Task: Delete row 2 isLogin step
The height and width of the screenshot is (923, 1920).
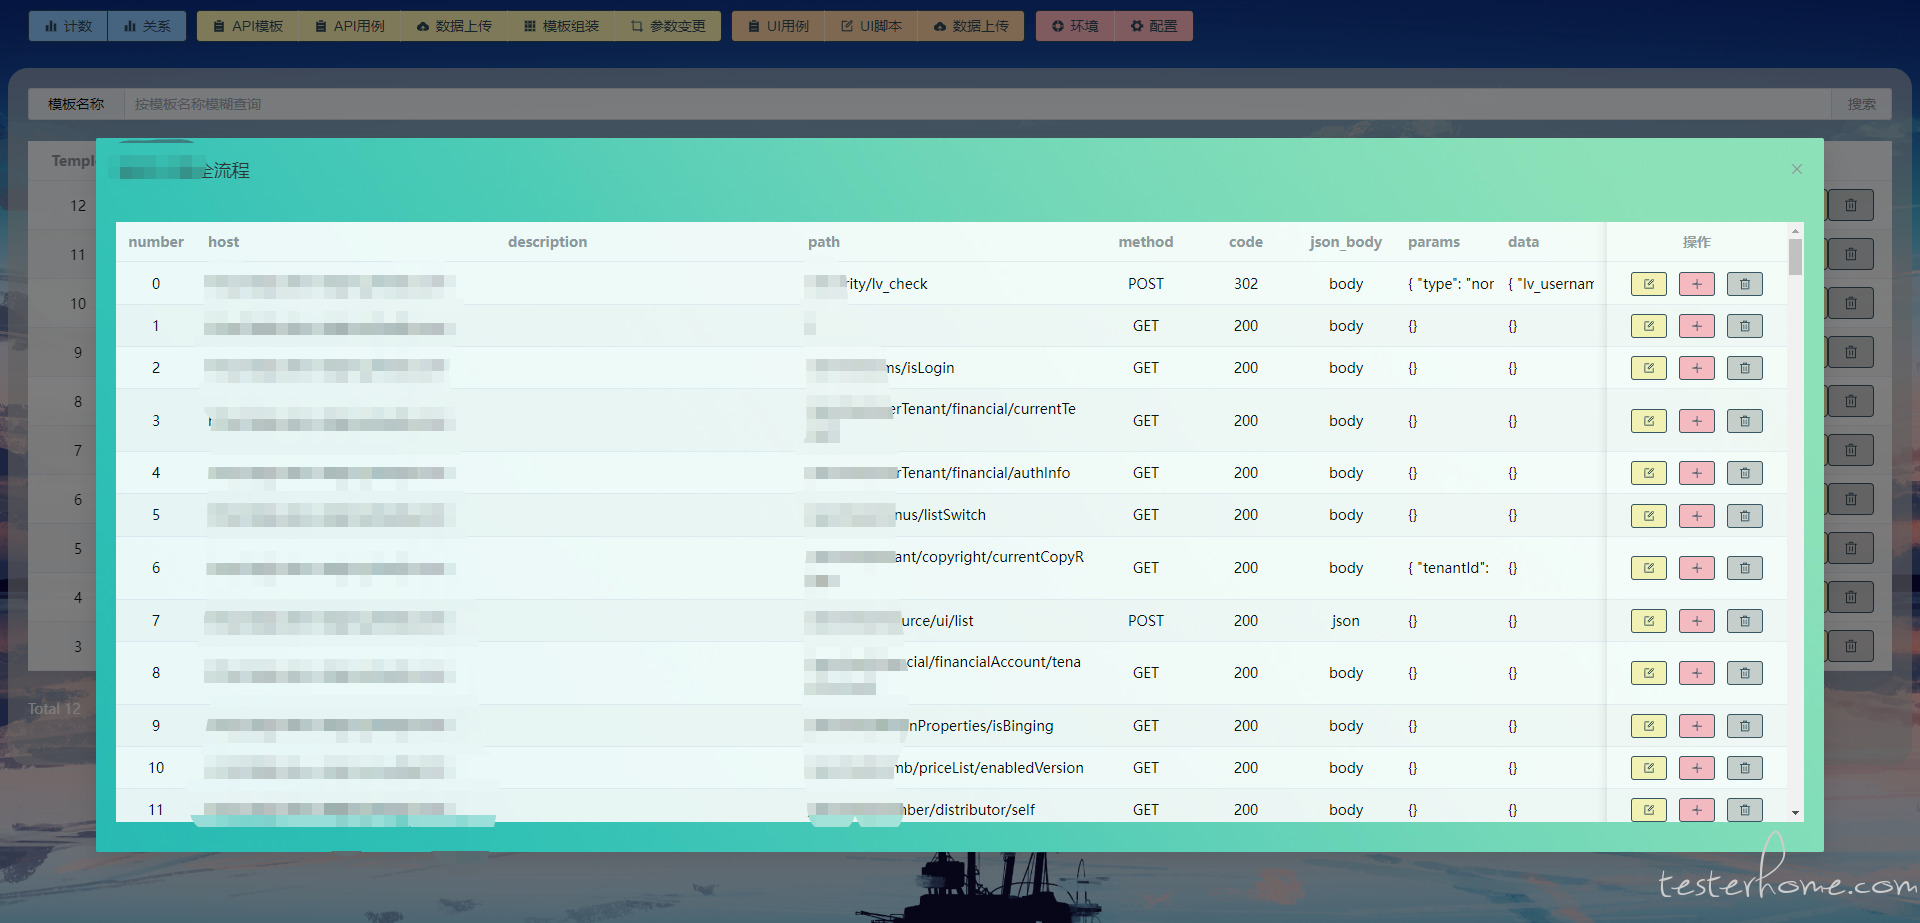Action: pyautogui.click(x=1745, y=368)
